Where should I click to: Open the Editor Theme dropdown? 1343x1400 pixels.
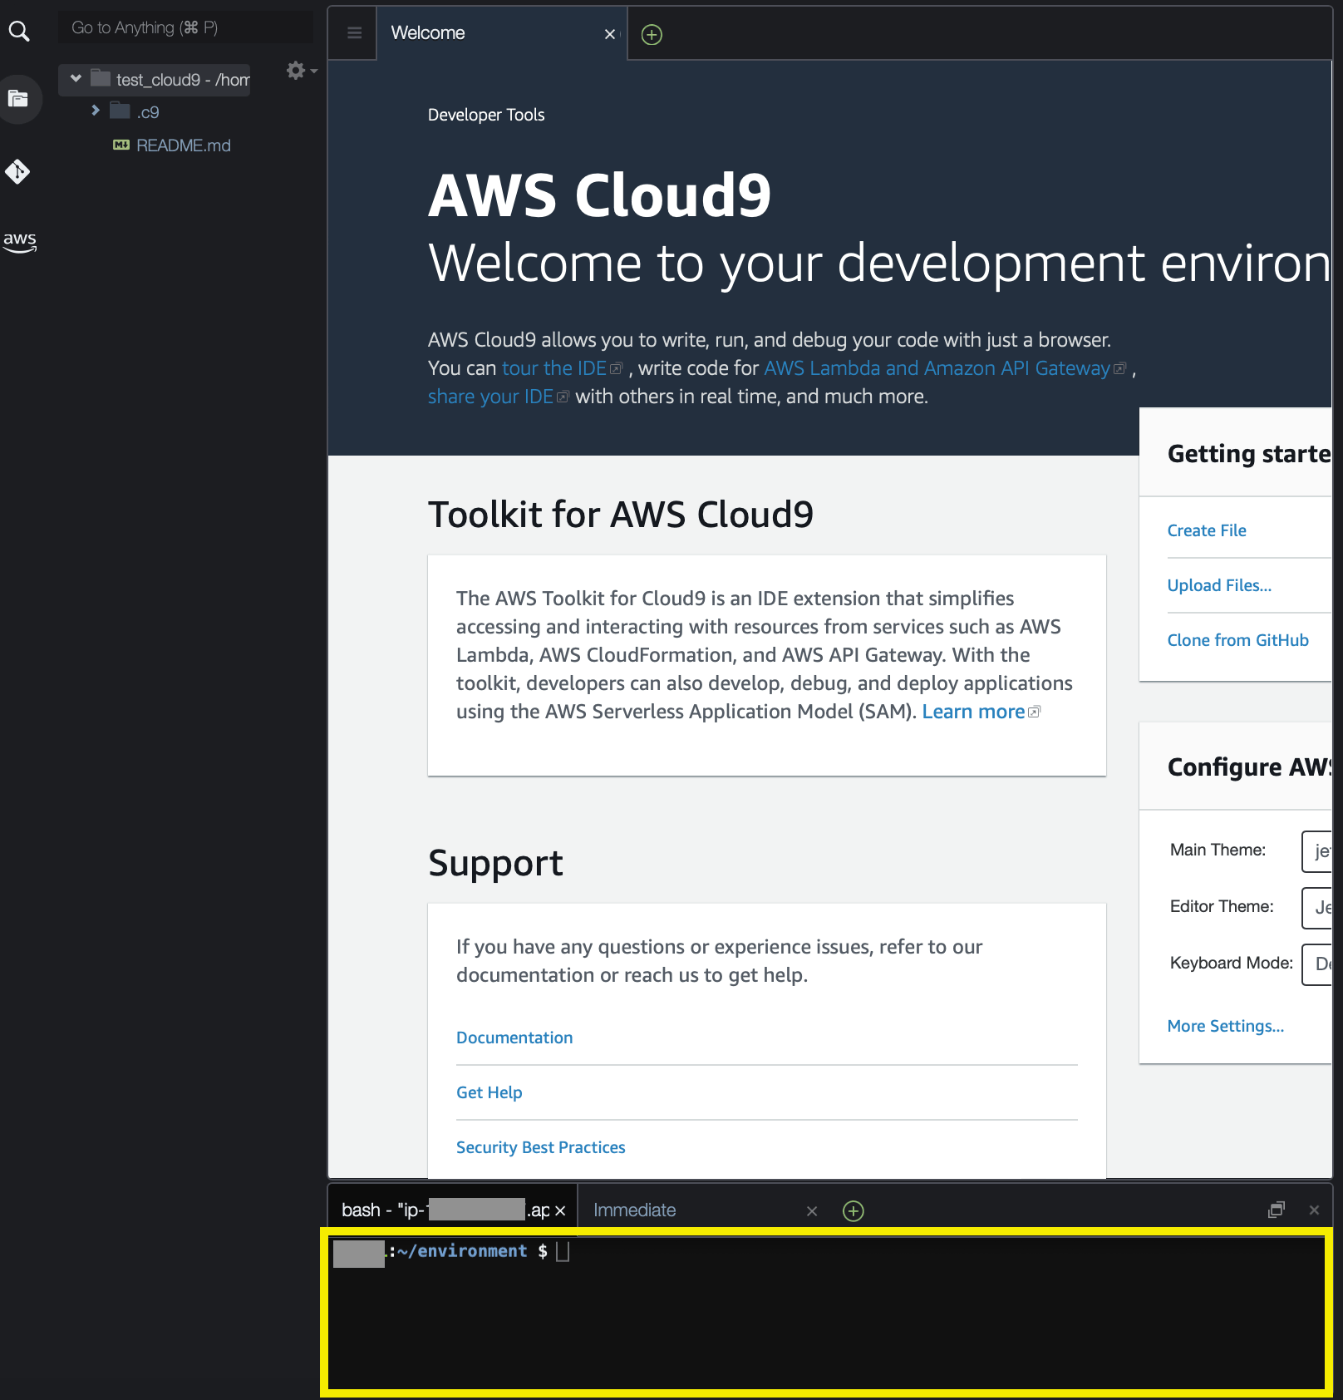1316,908
